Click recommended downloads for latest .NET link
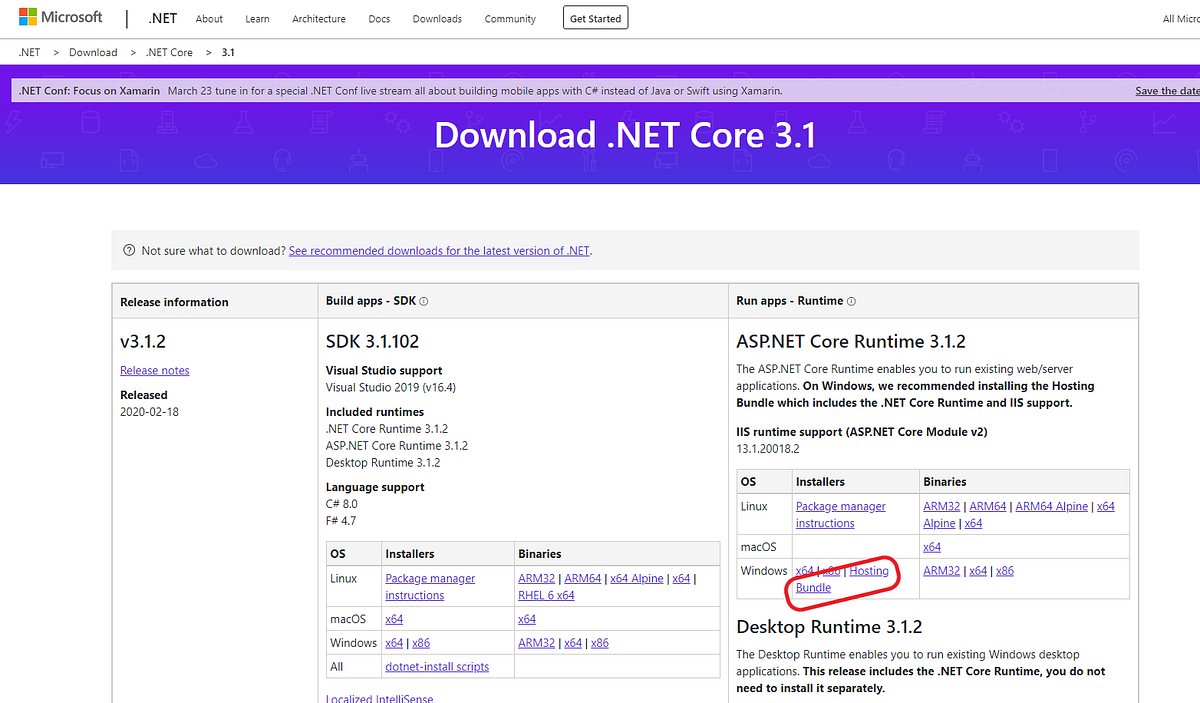This screenshot has height=703, width=1200. [438, 250]
